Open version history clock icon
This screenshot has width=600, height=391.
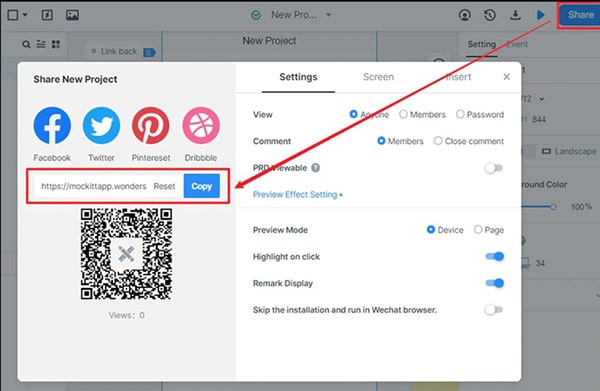point(490,15)
